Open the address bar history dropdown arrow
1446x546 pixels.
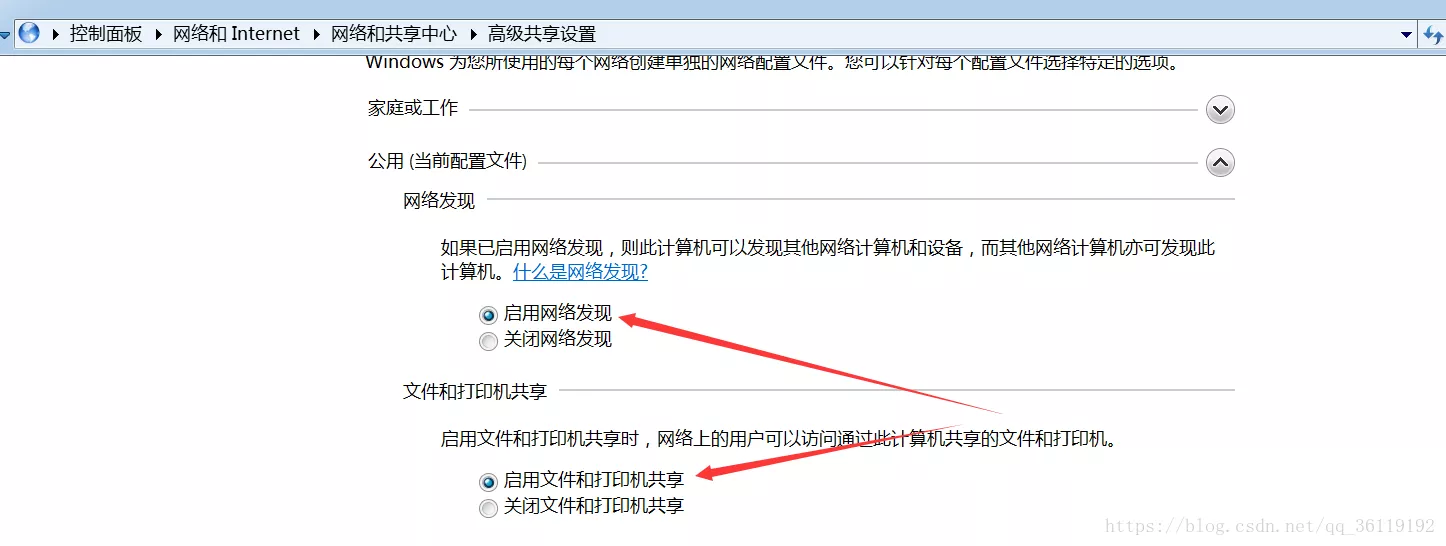coord(1407,35)
